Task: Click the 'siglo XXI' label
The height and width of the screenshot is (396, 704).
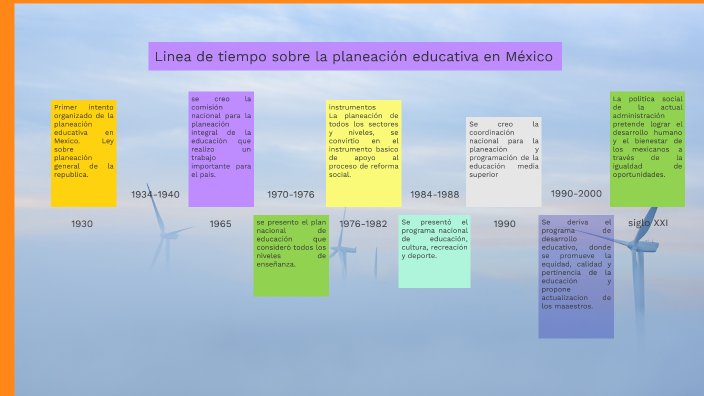Action: (x=647, y=223)
